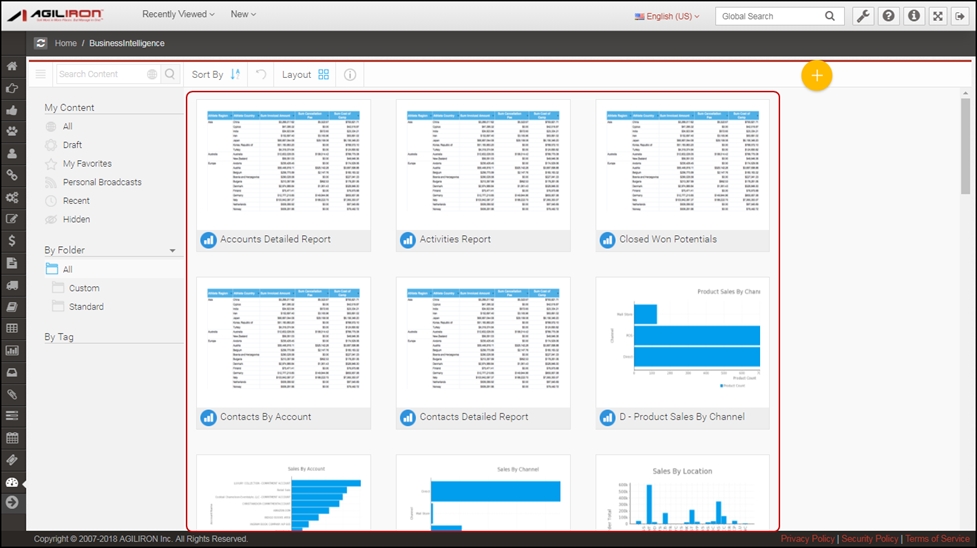Open the chain-link sidebar icon
The width and height of the screenshot is (977, 548).
12,175
